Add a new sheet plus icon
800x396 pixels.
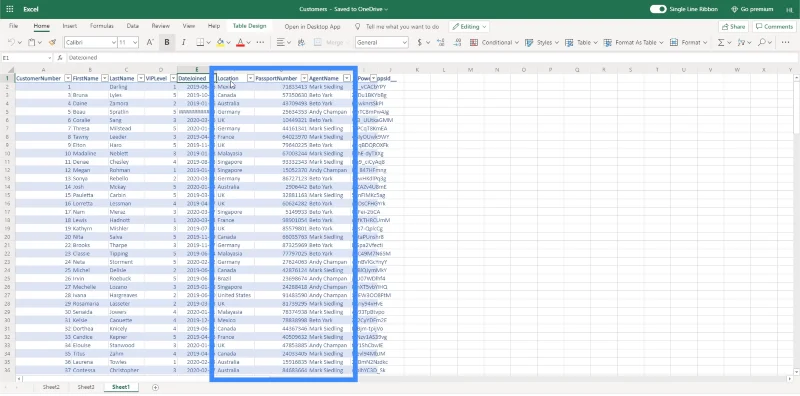156,387
